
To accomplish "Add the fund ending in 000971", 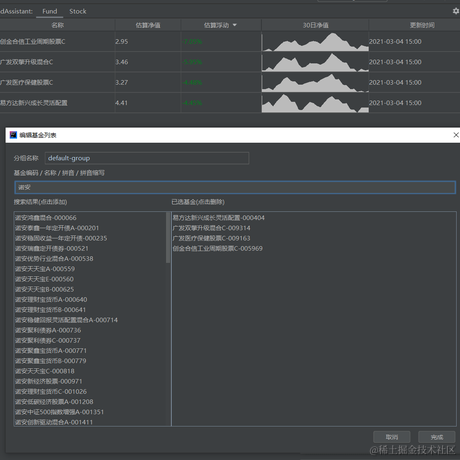I will pyautogui.click(x=49, y=381).
